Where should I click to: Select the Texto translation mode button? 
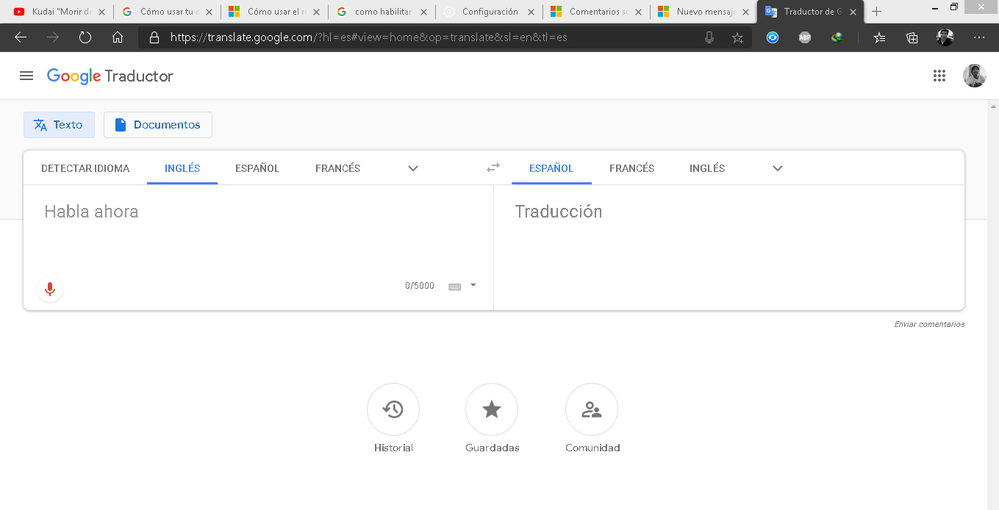(x=59, y=125)
